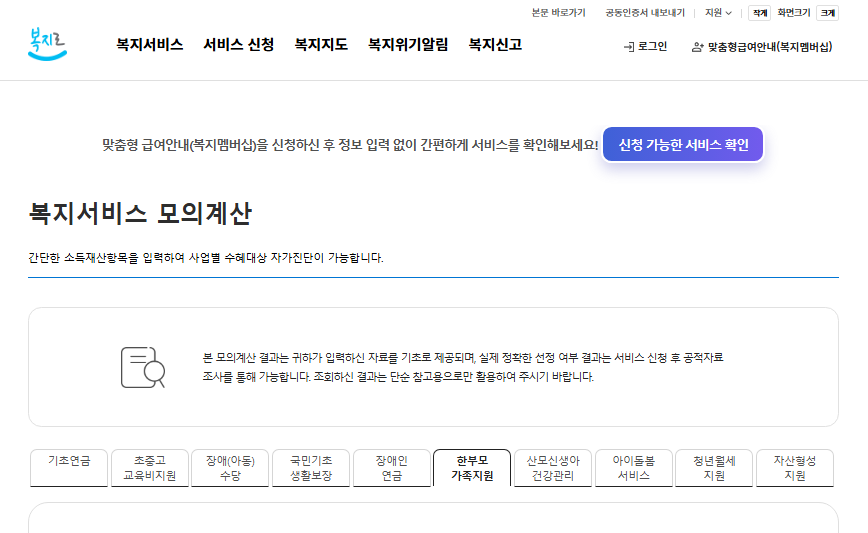Increase screen size with 크게 button
Image resolution: width=868 pixels, height=533 pixels.
tap(828, 13)
